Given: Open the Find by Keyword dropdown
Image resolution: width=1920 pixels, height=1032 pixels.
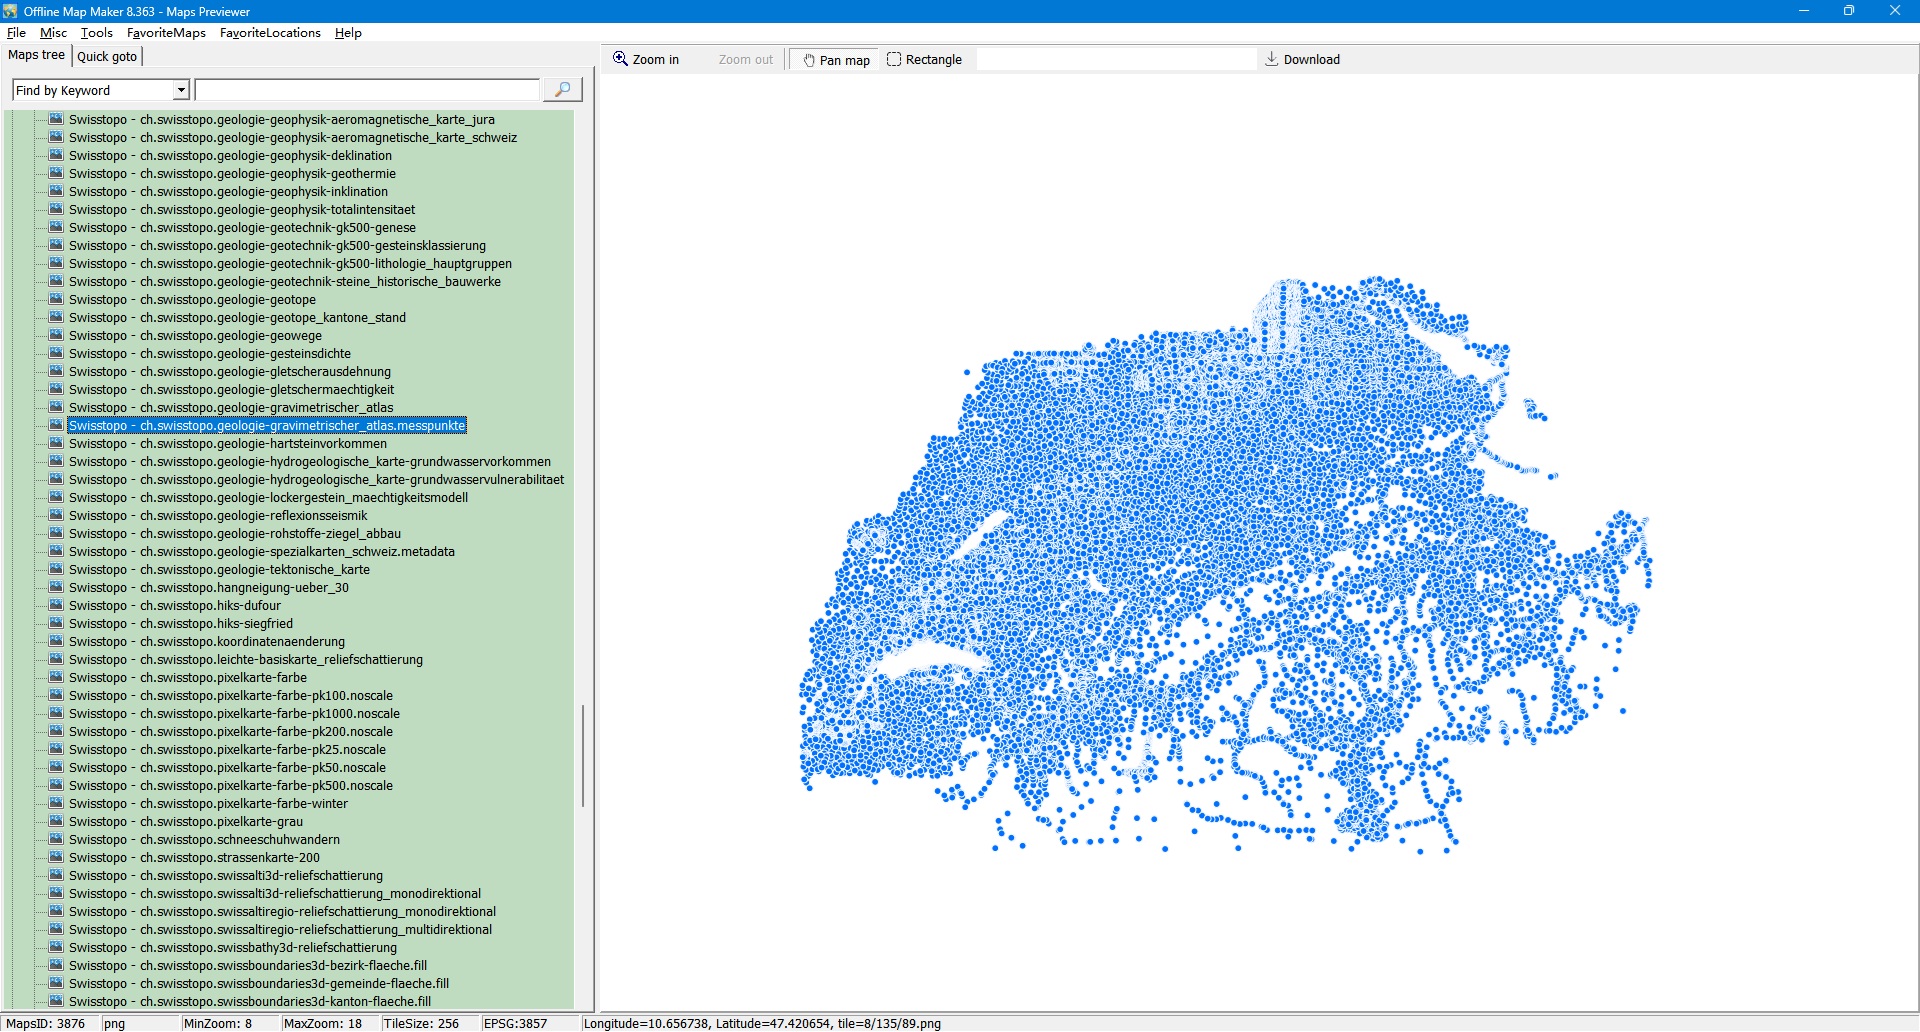Looking at the screenshot, I should (181, 90).
